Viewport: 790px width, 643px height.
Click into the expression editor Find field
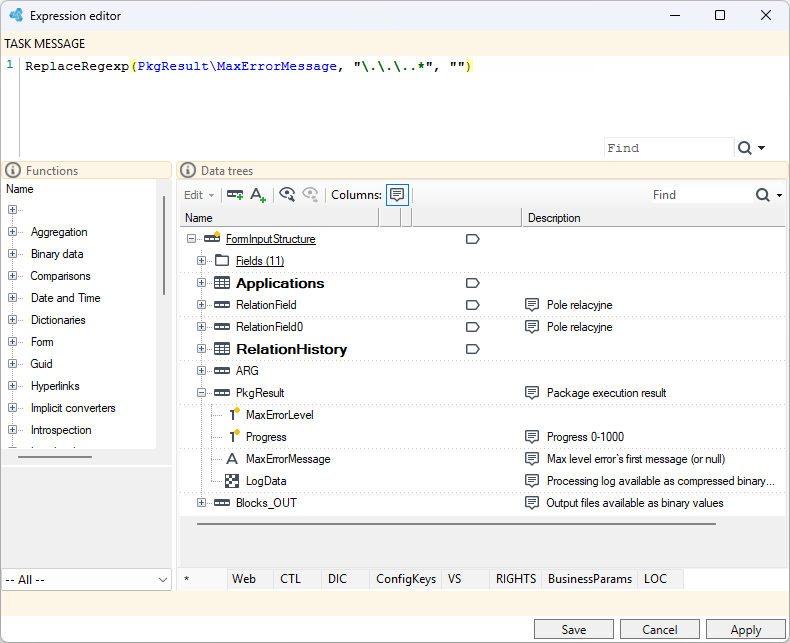point(669,148)
